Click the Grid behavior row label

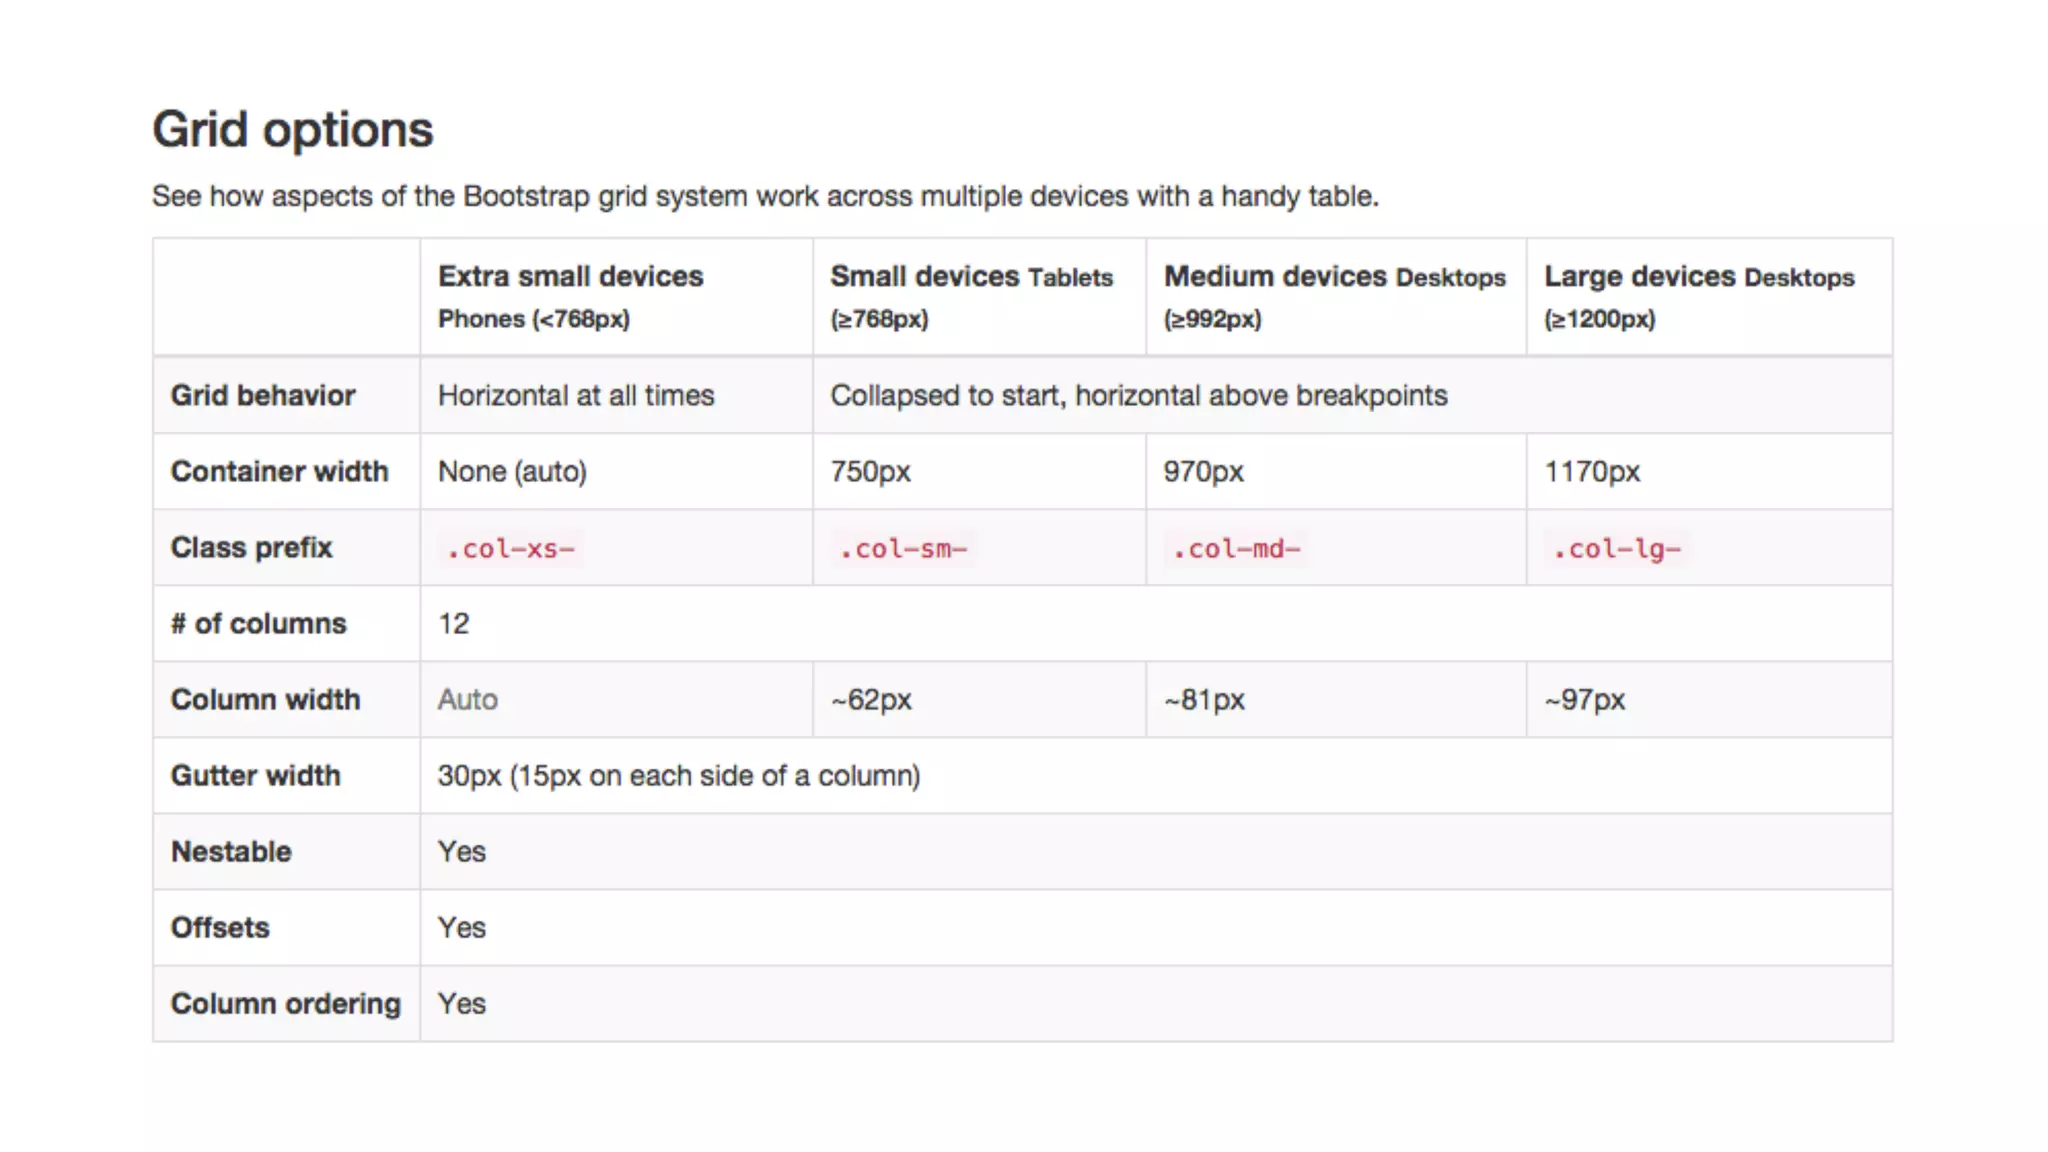(263, 395)
